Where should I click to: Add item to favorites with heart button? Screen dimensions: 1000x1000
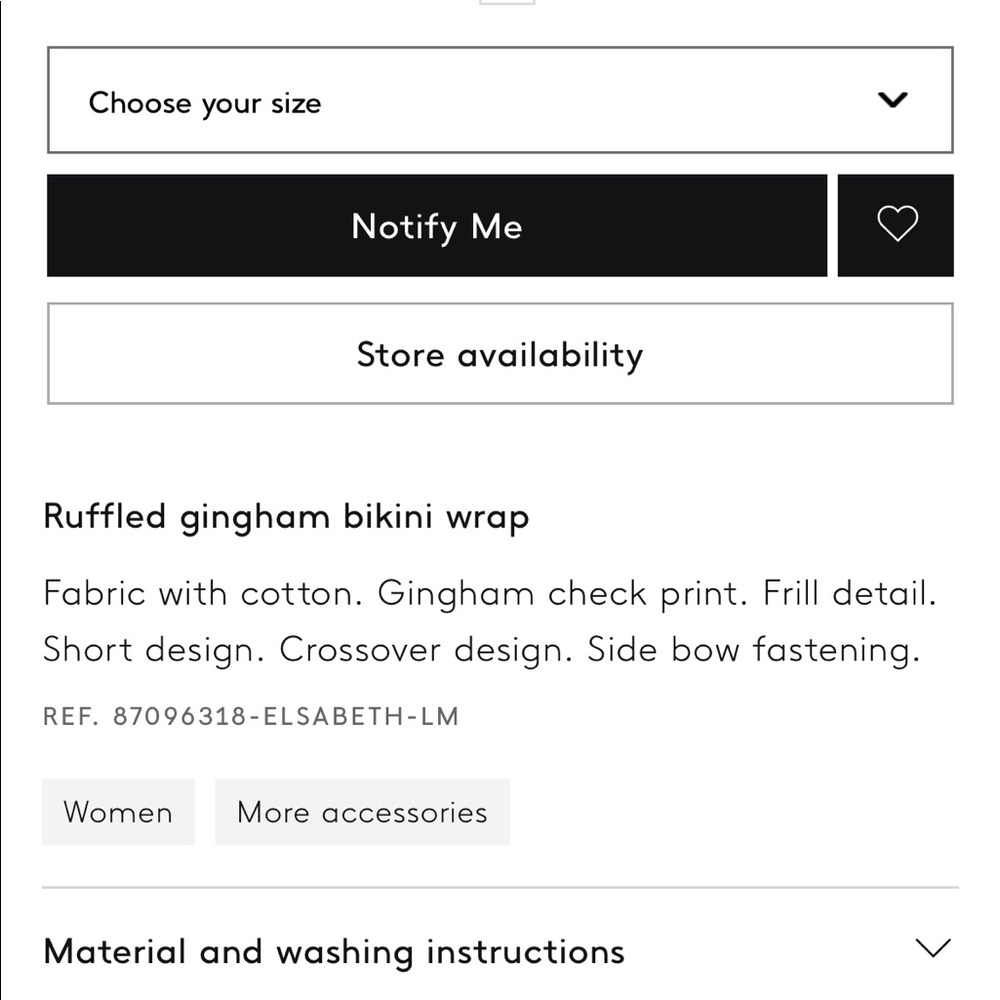click(x=896, y=225)
